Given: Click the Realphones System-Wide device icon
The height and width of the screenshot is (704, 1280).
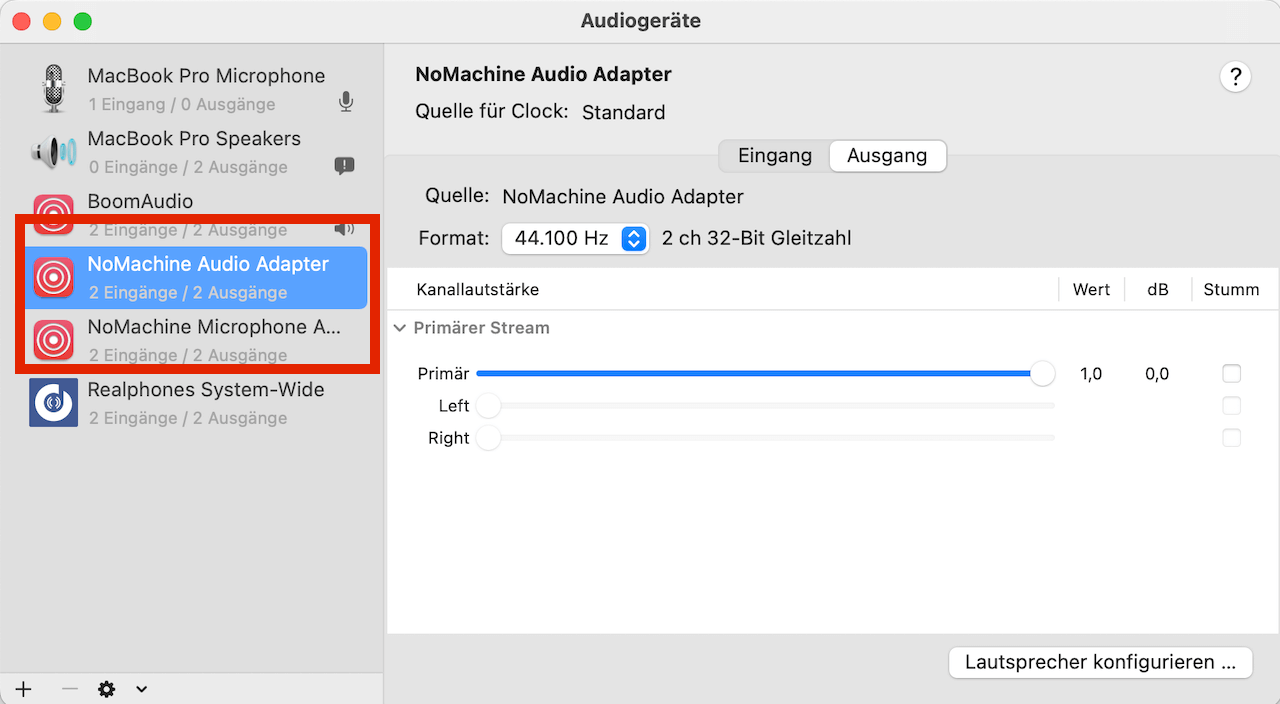Looking at the screenshot, I should coord(53,403).
